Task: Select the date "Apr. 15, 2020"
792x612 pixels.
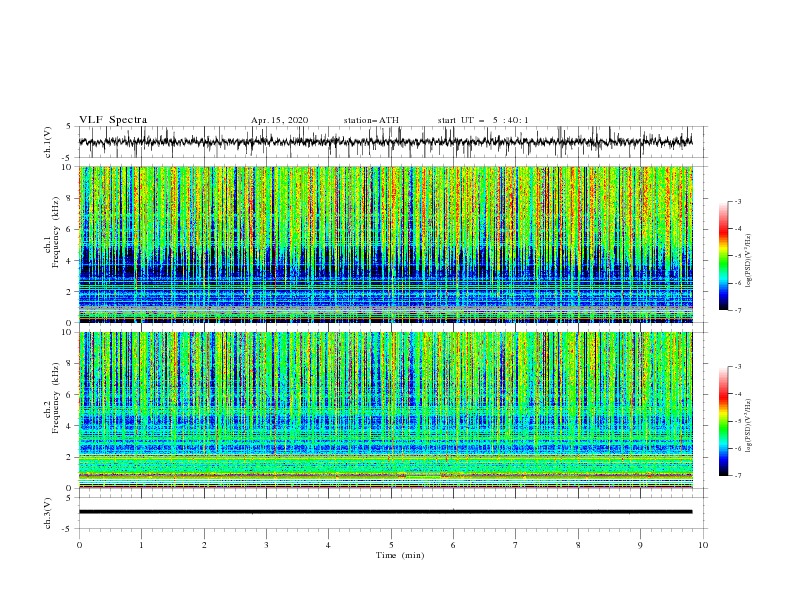Action: 279,120
